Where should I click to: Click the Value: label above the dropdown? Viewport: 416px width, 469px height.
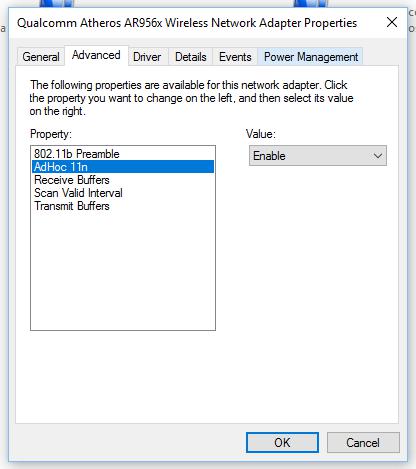261,134
